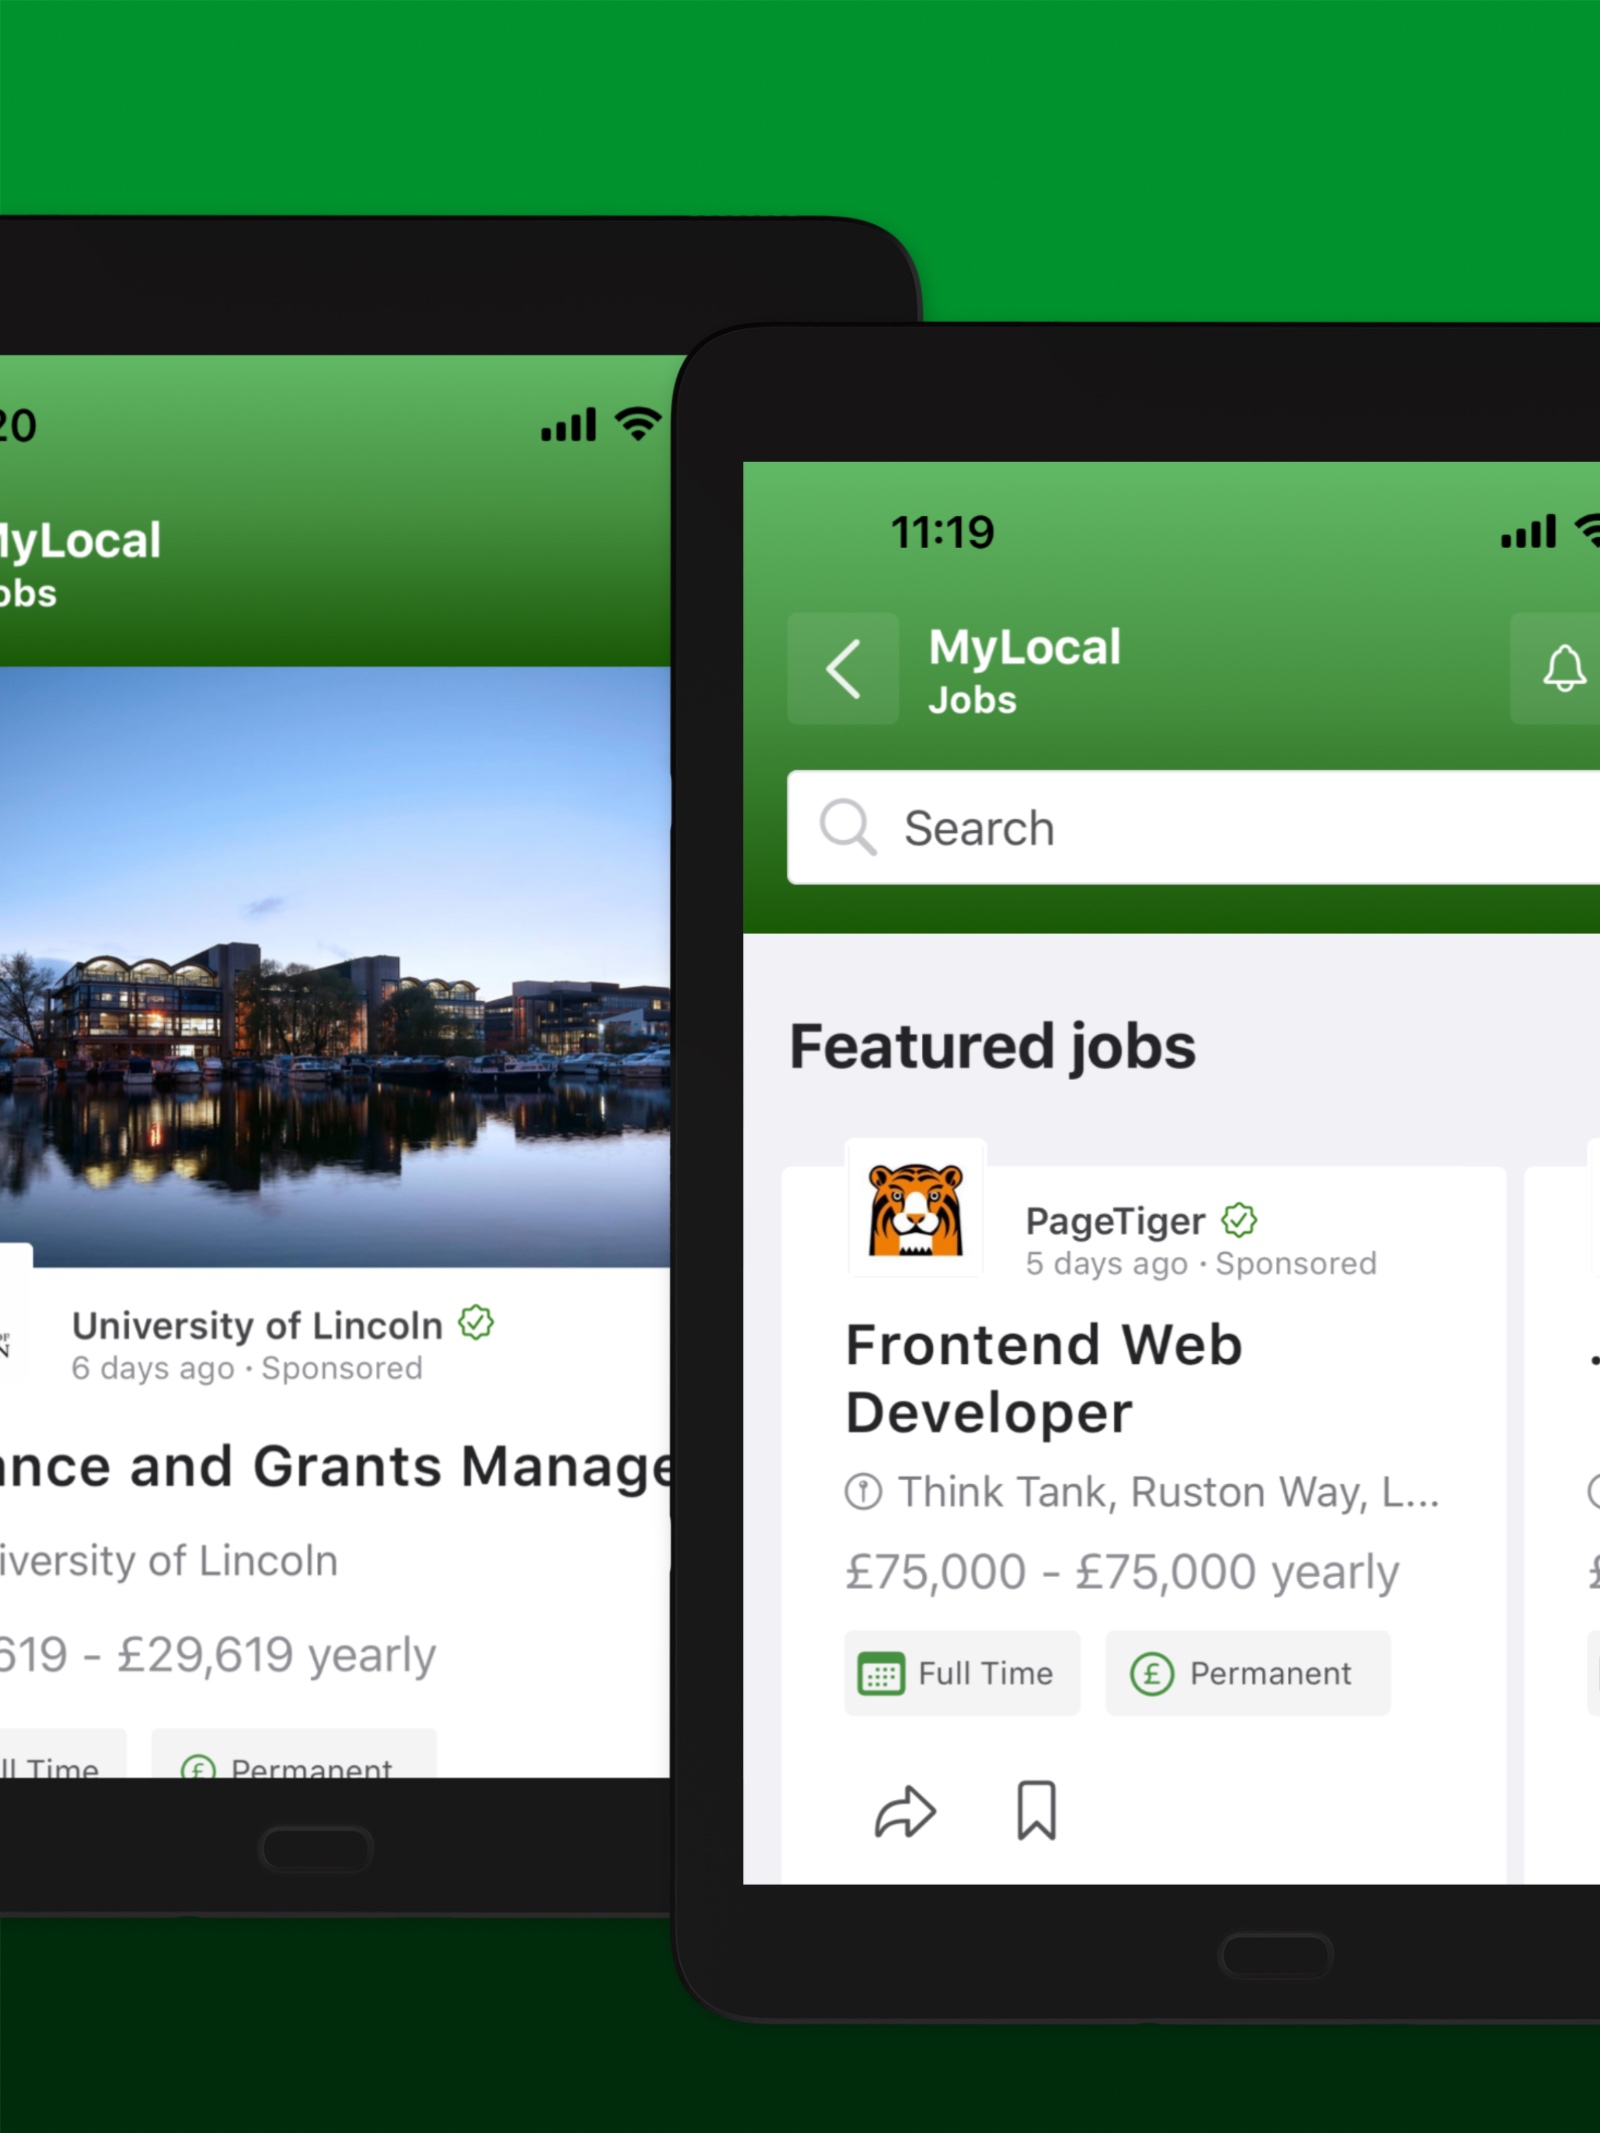Open the University of Lincoln company name

pos(257,1325)
